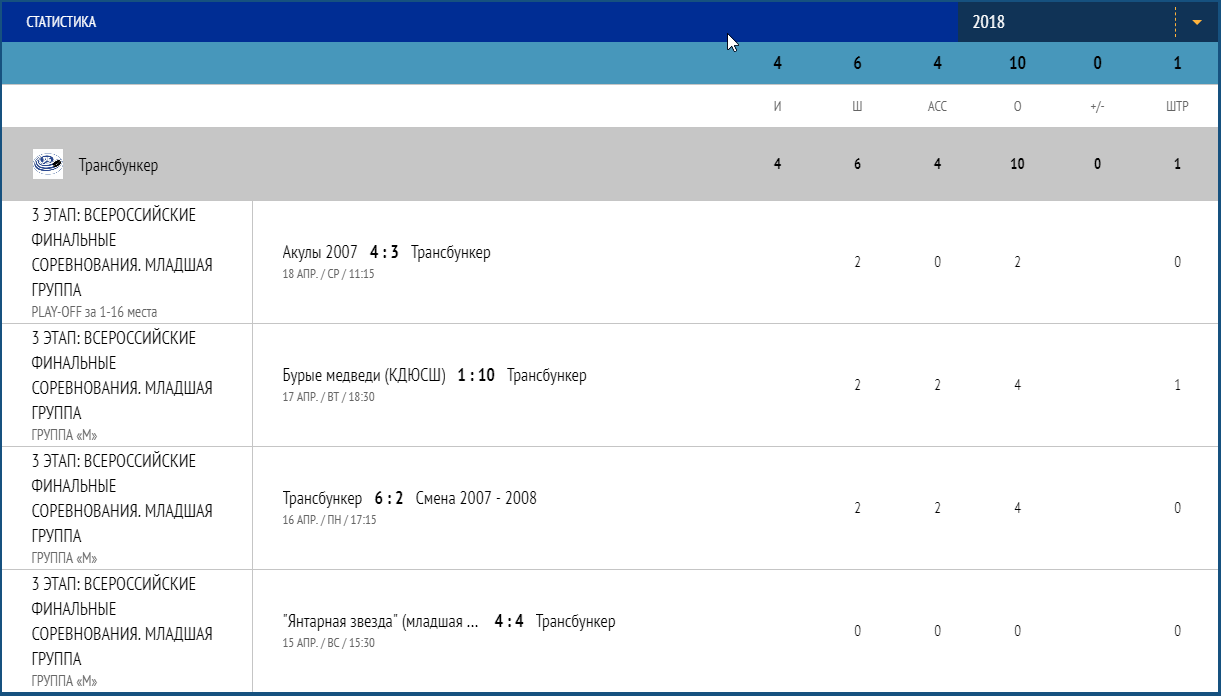Click the goals value 0 in the Янтарная звезда row
This screenshot has width=1221, height=696.
coord(857,631)
